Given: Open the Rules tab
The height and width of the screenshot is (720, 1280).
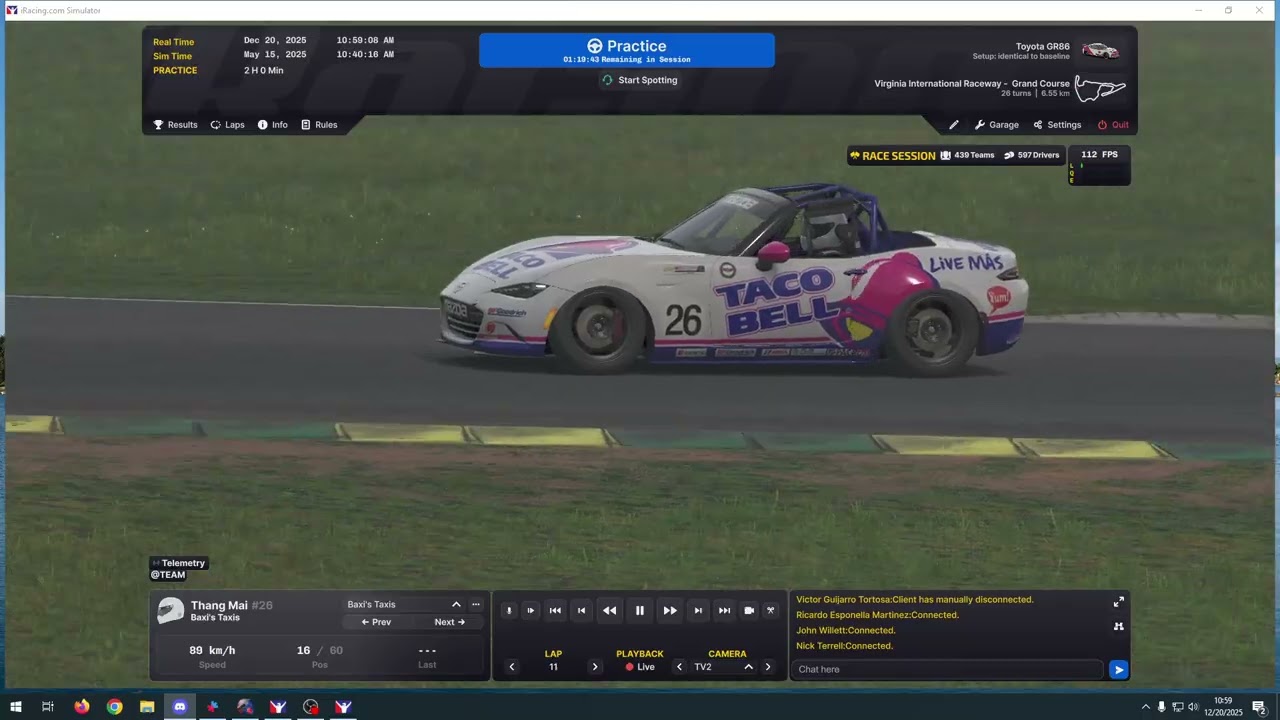Looking at the screenshot, I should click(319, 125).
